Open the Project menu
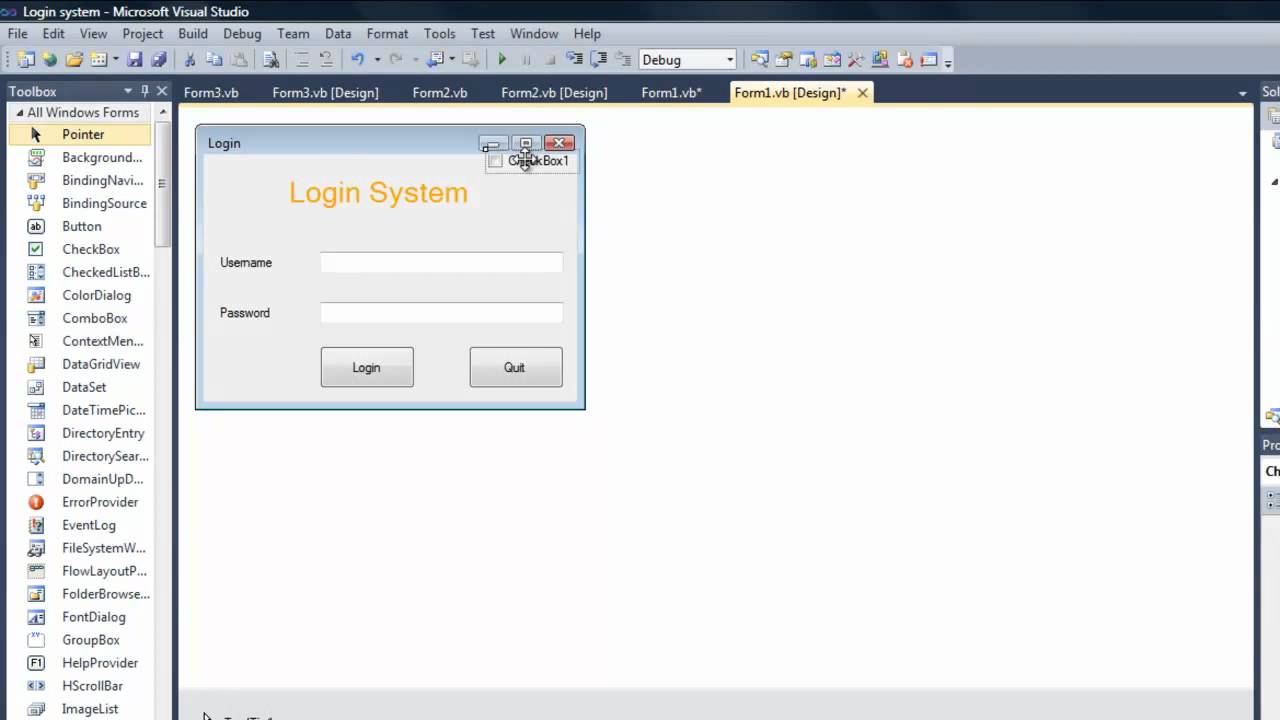Viewport: 1280px width, 720px height. click(143, 33)
